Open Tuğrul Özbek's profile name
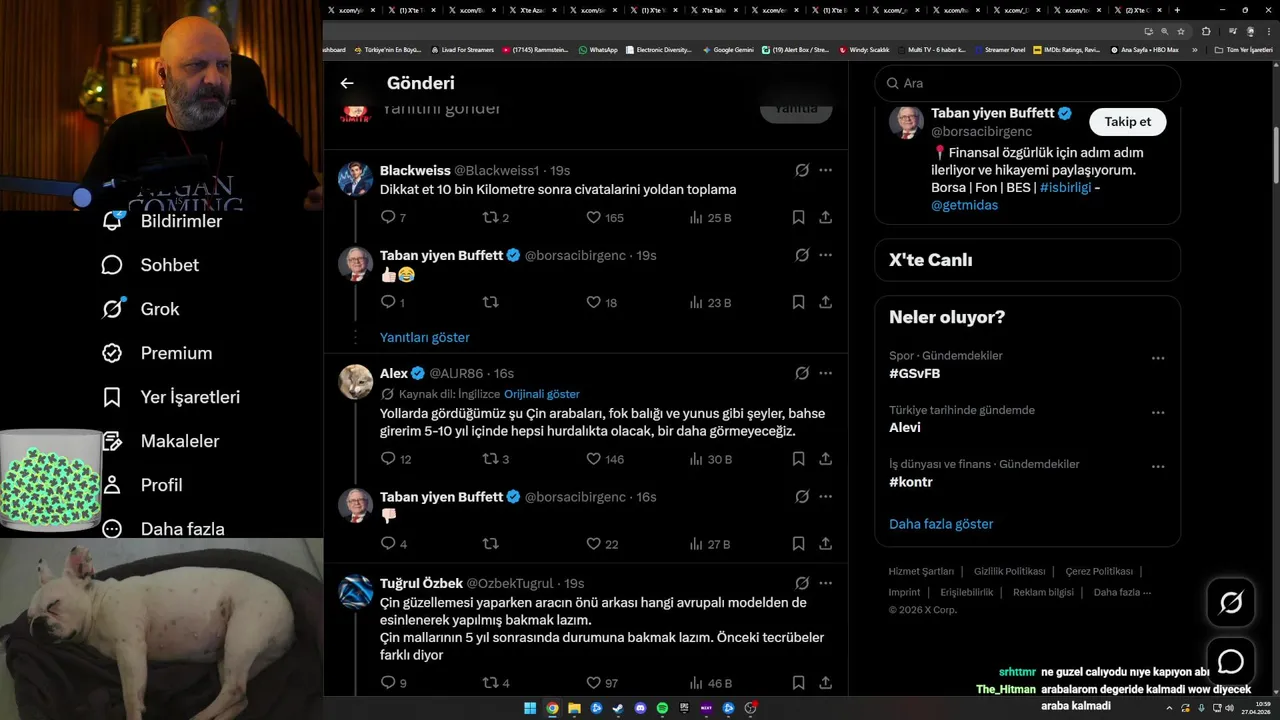Viewport: 1280px width, 720px height. pos(421,583)
